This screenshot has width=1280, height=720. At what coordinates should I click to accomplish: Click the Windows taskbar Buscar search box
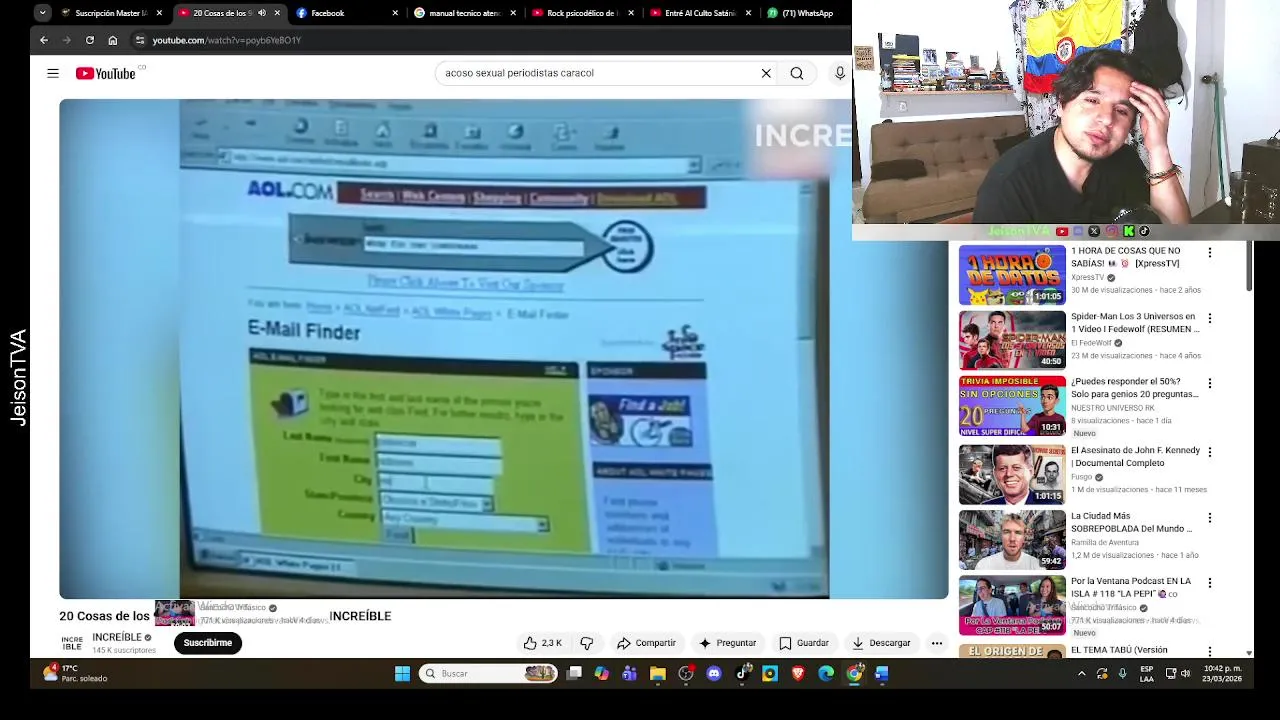[x=489, y=674]
